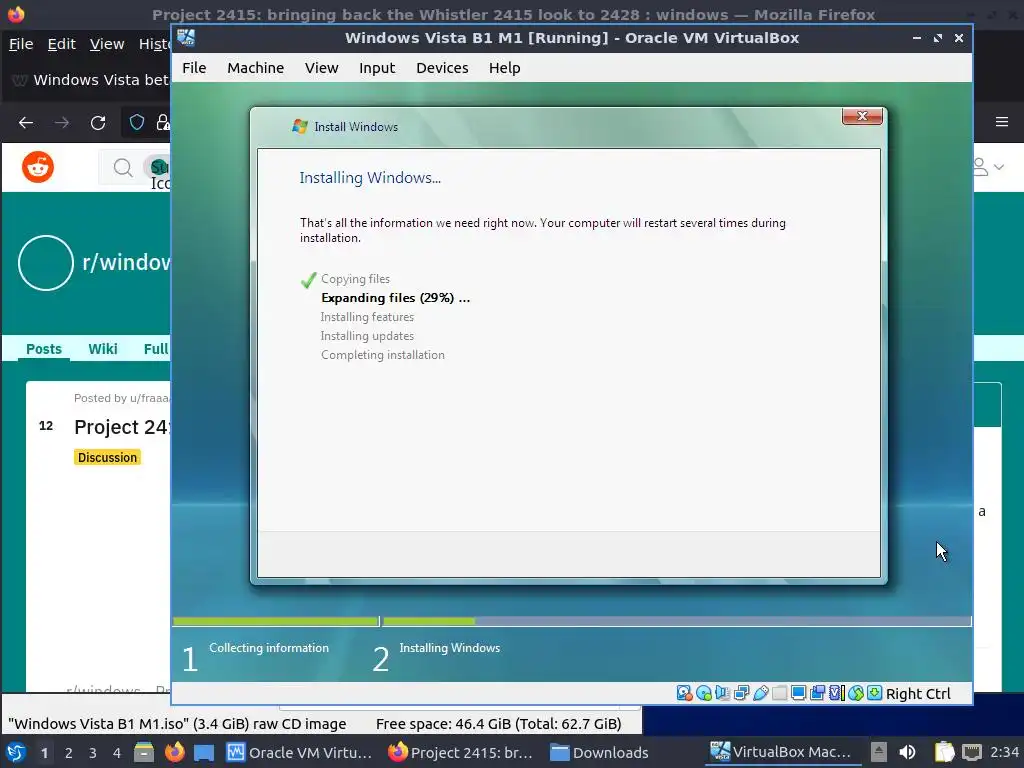
Task: Switch to the Downloads taskbar window
Action: (600, 752)
